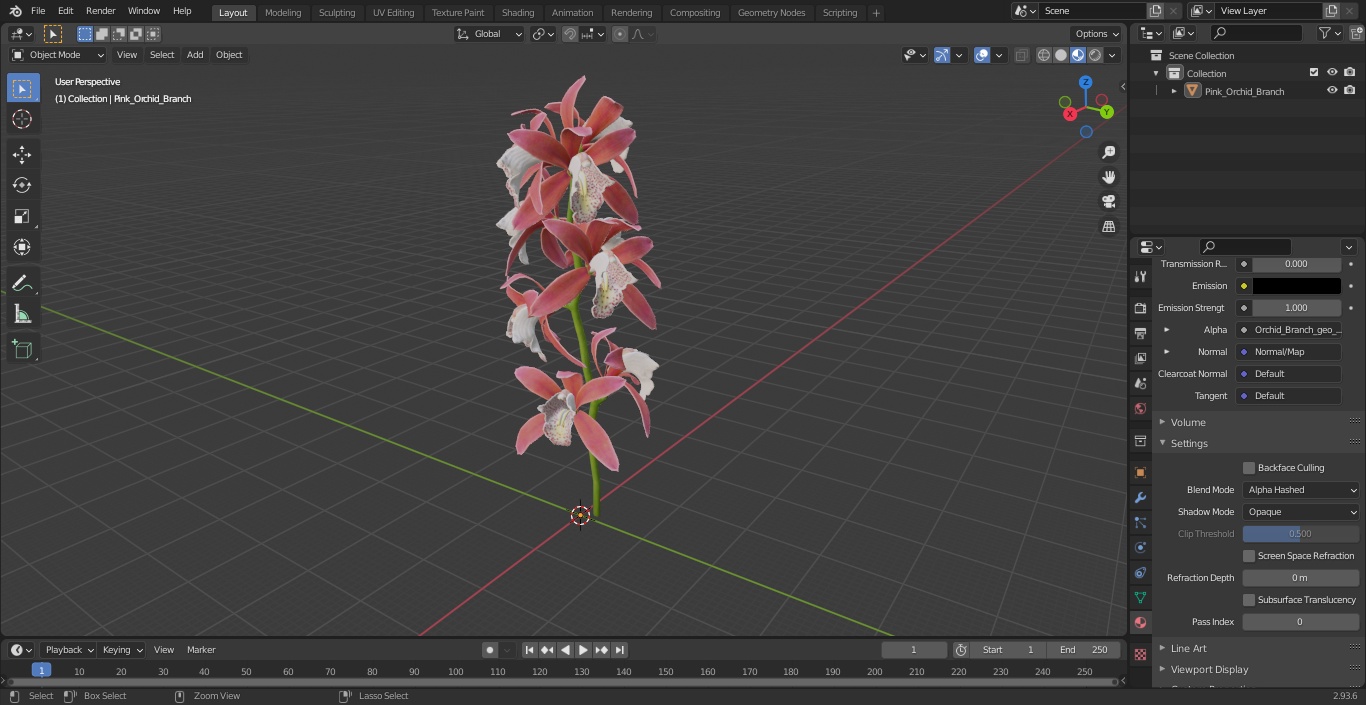Open the World properties tab
This screenshot has width=1366, height=705.
(1140, 408)
